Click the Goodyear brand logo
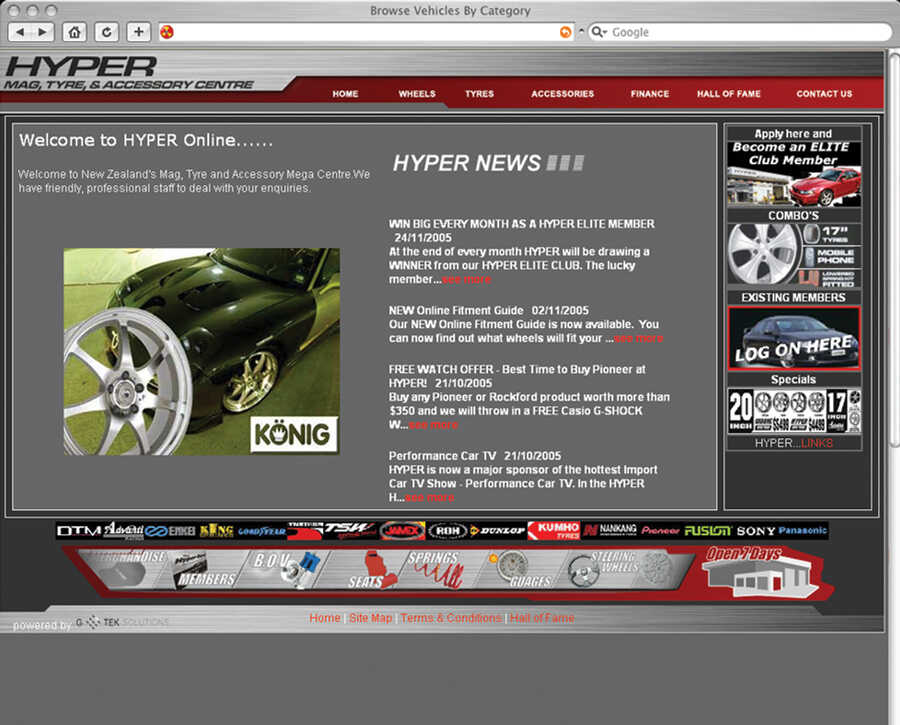 click(x=262, y=532)
